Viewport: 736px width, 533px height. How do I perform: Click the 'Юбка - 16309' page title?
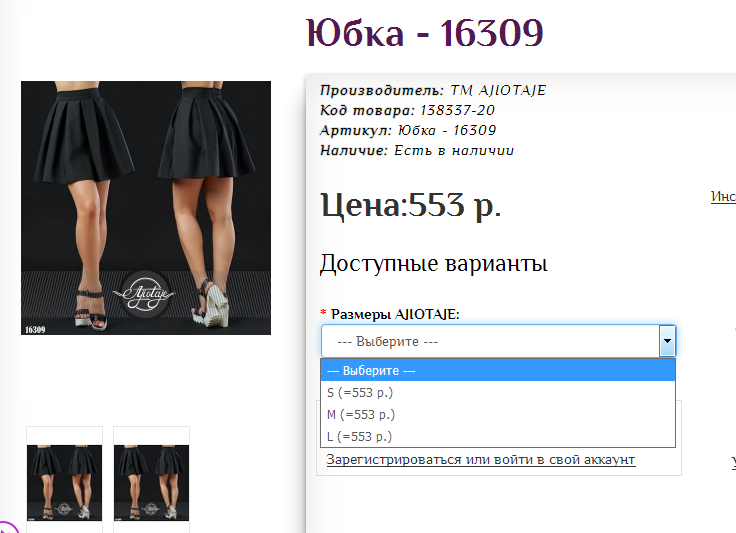(x=424, y=33)
